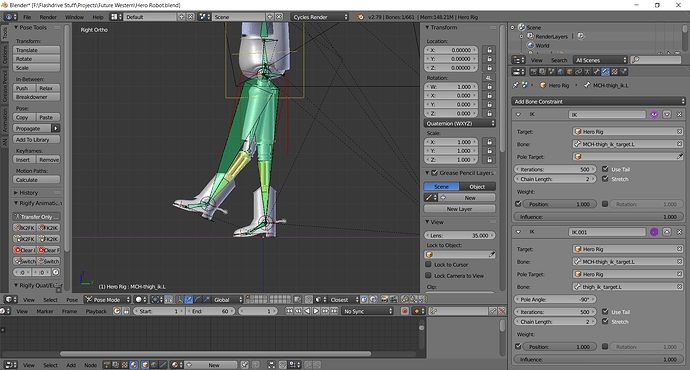This screenshot has height=370, width=690.
Task: Click the timeline record button icon
Action: [x=404, y=311]
